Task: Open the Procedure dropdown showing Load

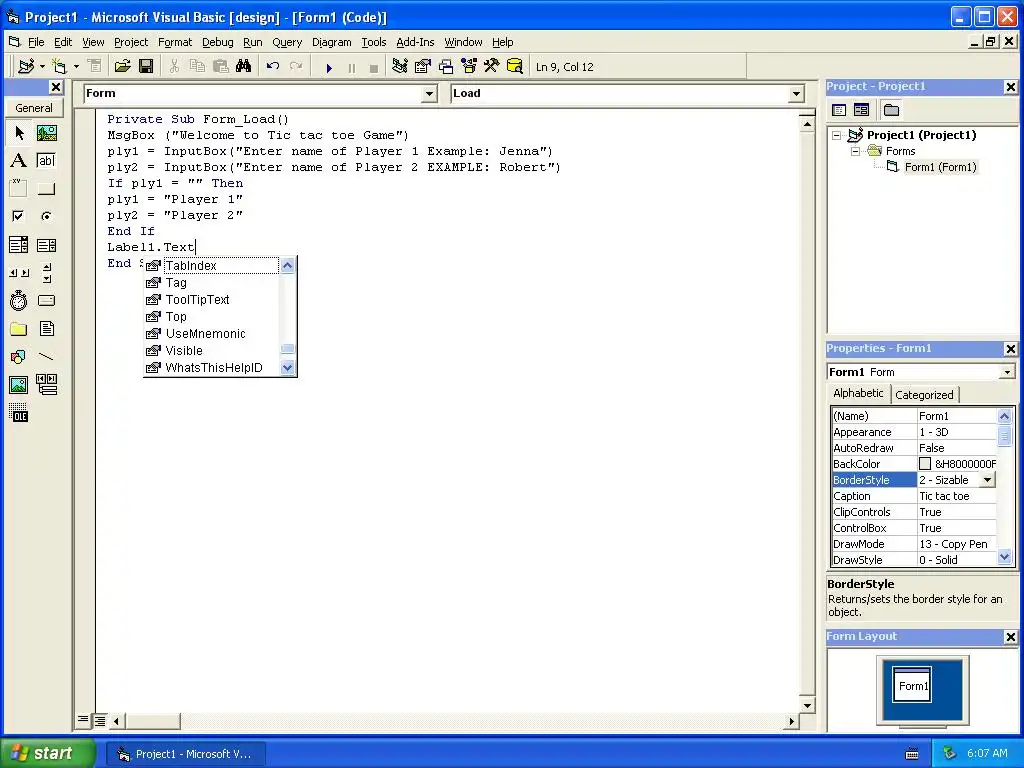Action: click(796, 94)
